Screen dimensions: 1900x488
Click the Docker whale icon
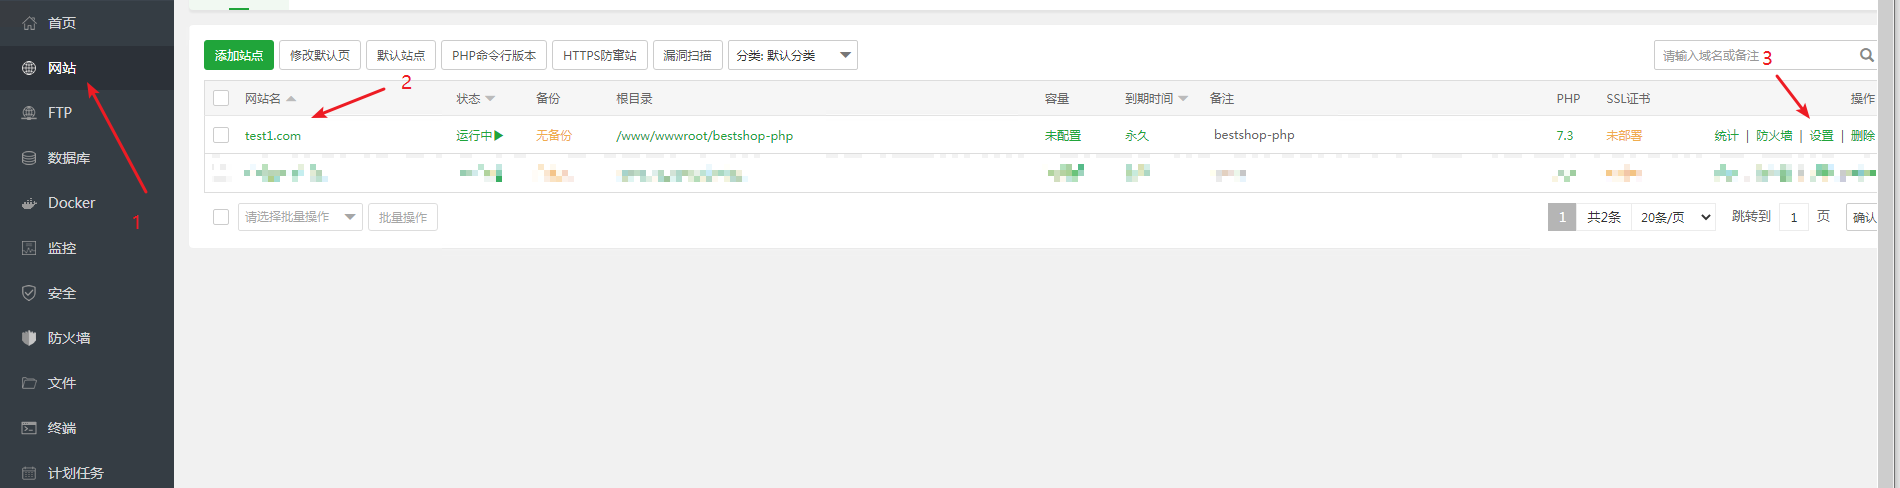click(29, 203)
